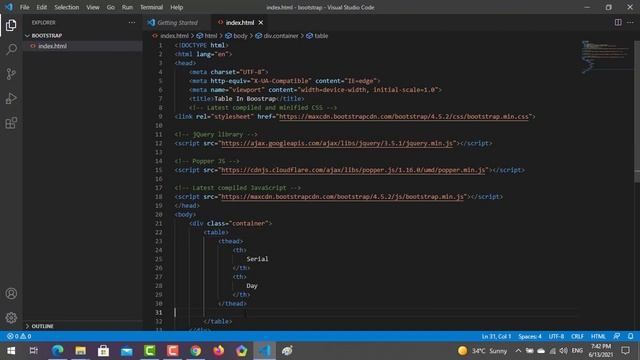Viewport: 640px width, 360px height.
Task: Collapse the BOOTSTRAP folder section
Action: (47, 36)
